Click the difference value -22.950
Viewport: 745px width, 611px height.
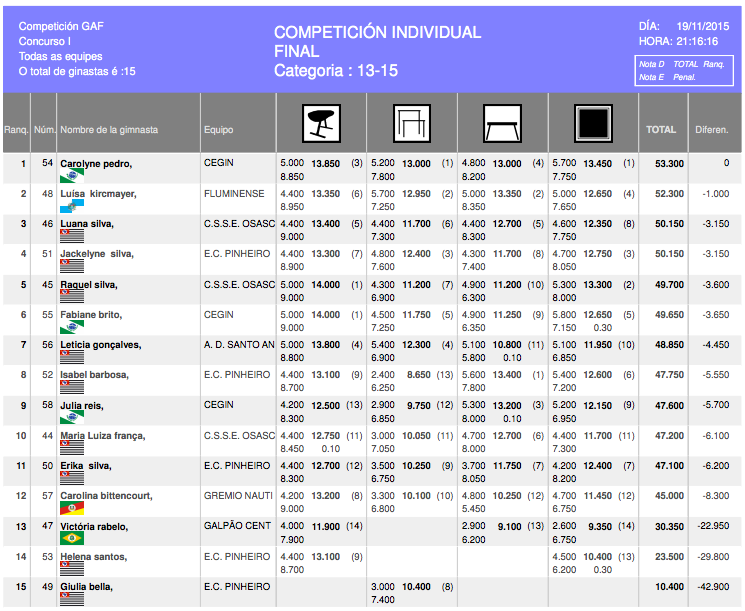click(713, 526)
